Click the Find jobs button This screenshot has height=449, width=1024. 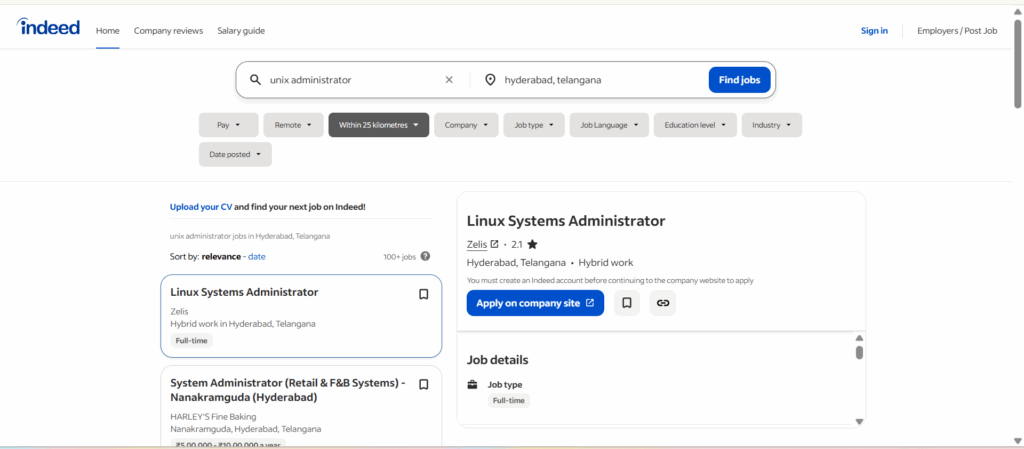tap(740, 80)
